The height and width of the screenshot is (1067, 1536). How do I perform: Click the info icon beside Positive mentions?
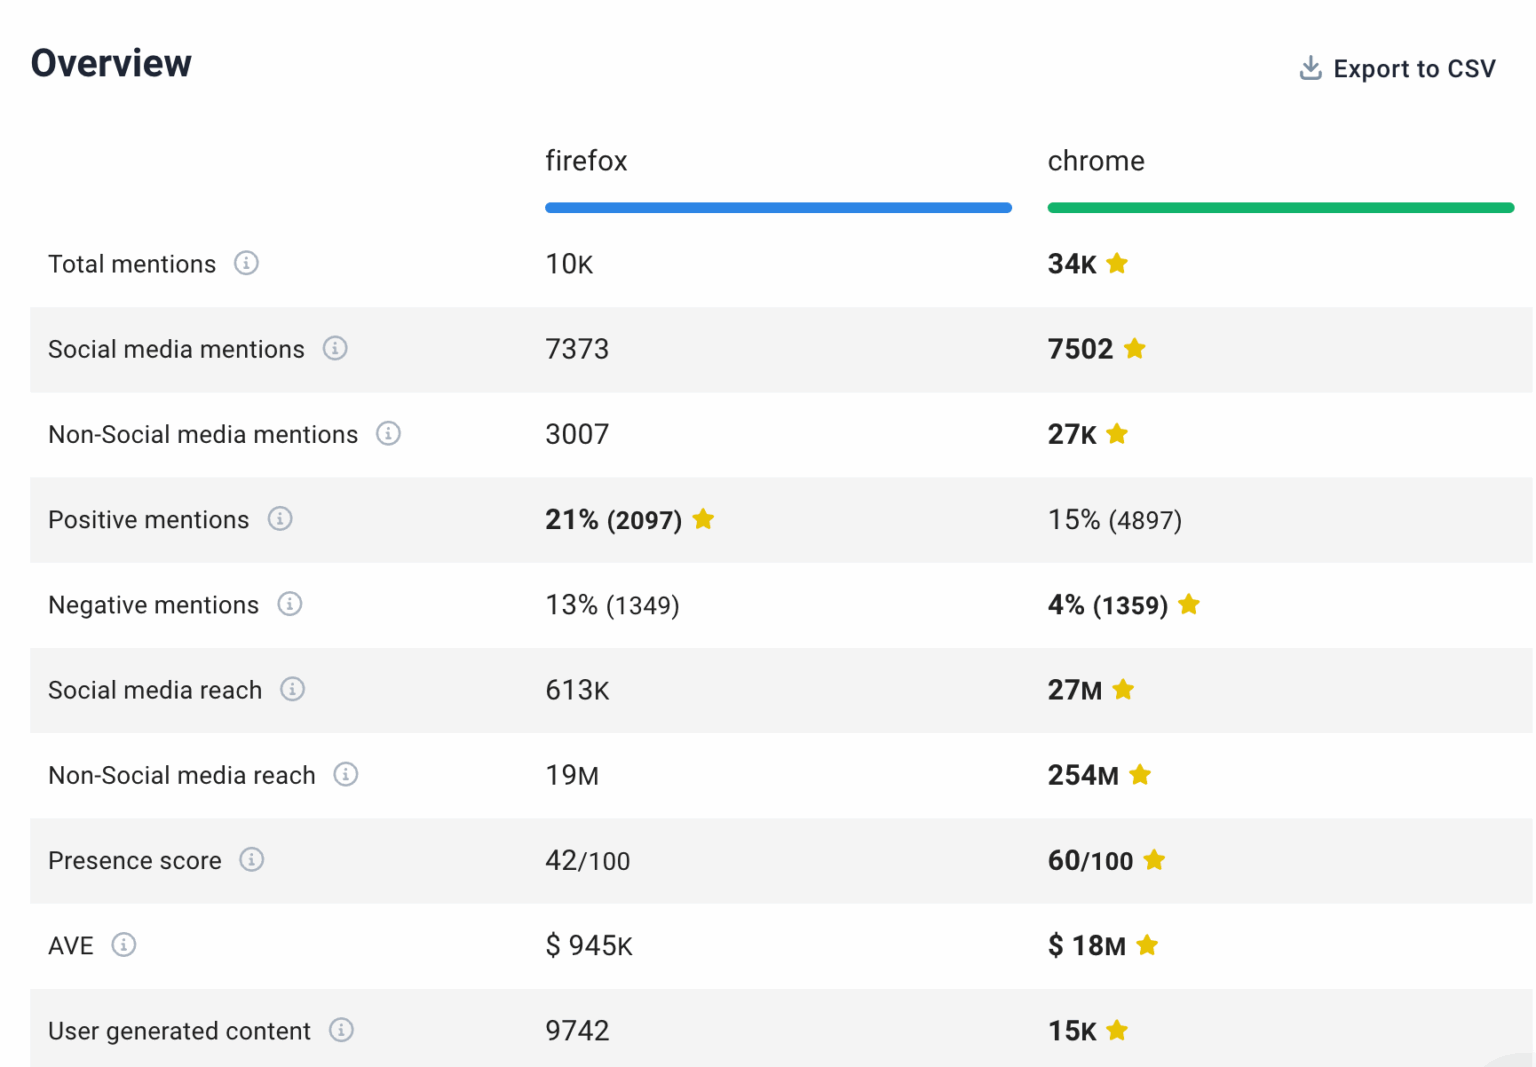click(281, 519)
